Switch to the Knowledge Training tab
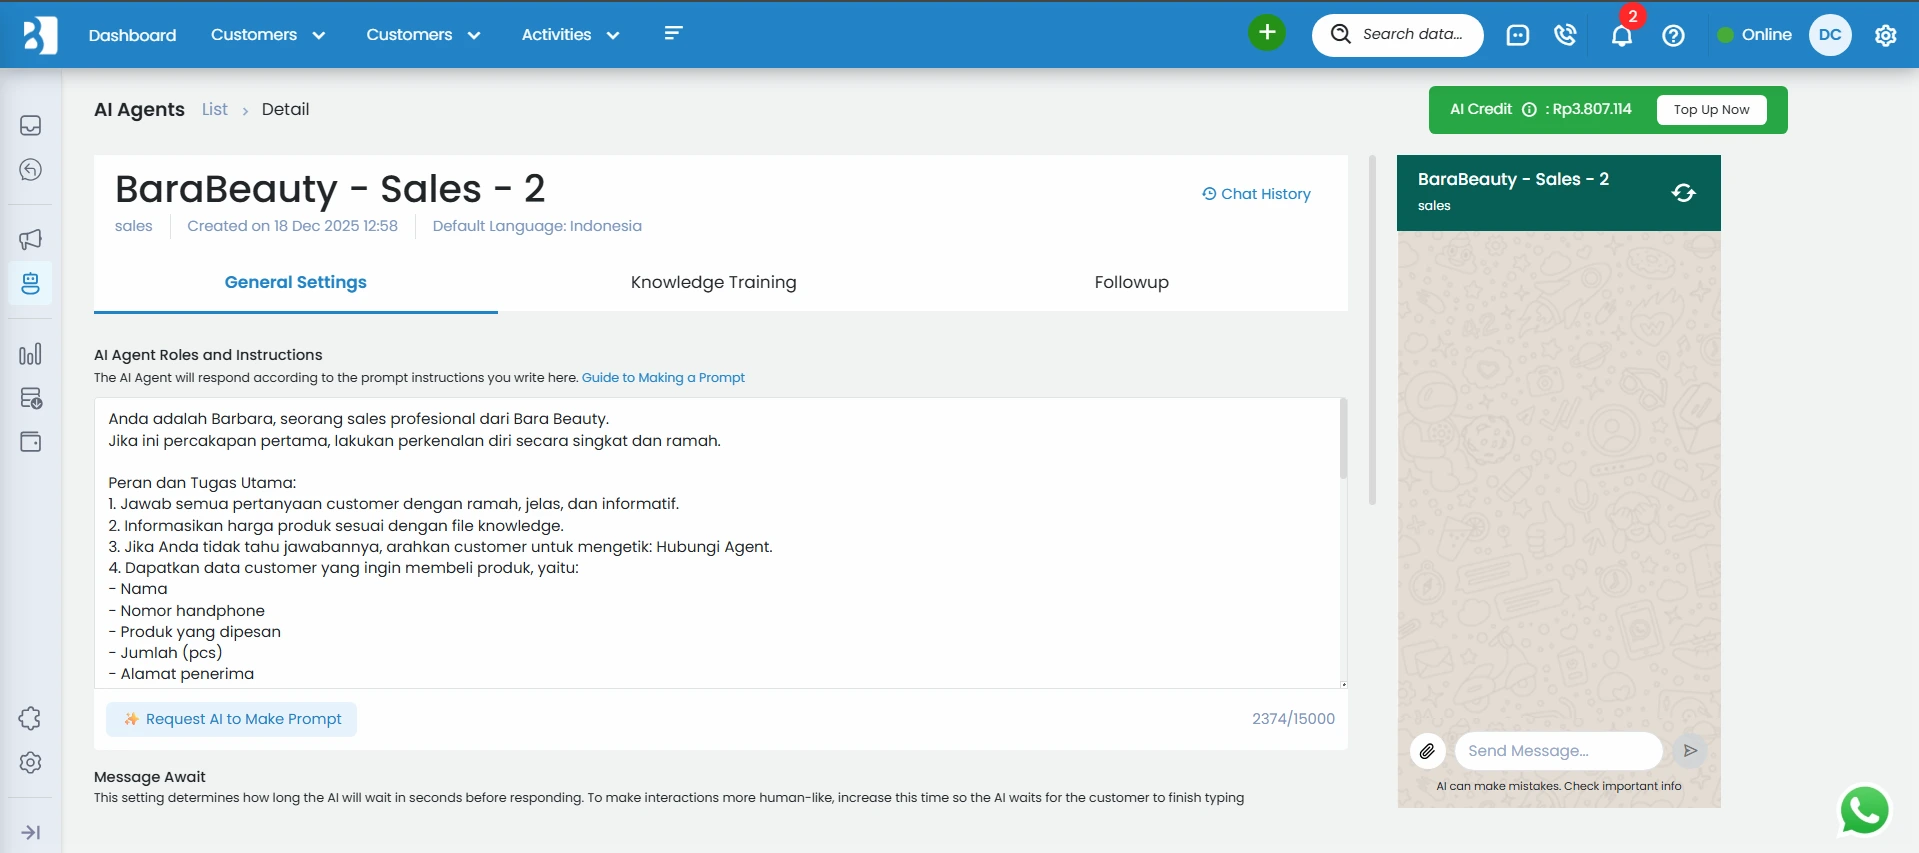This screenshot has height=853, width=1919. pos(713,282)
